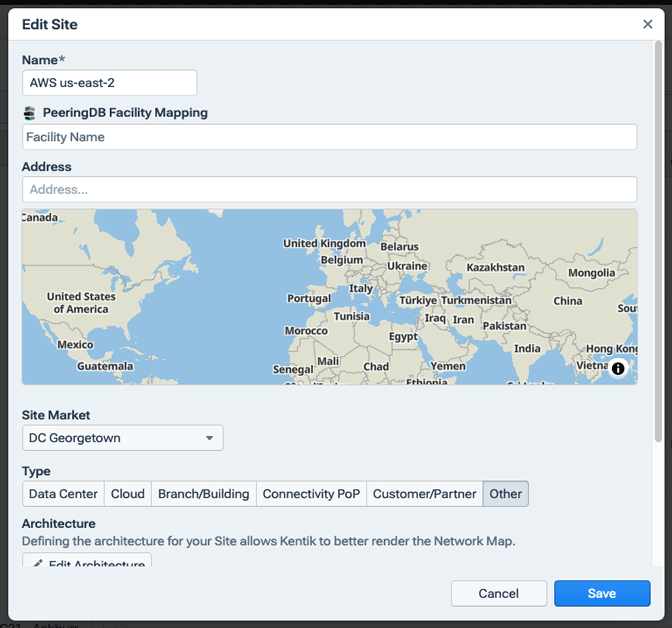Screen dimensions: 672x628
Task: Click Chad label on the map
Action: [x=376, y=367]
